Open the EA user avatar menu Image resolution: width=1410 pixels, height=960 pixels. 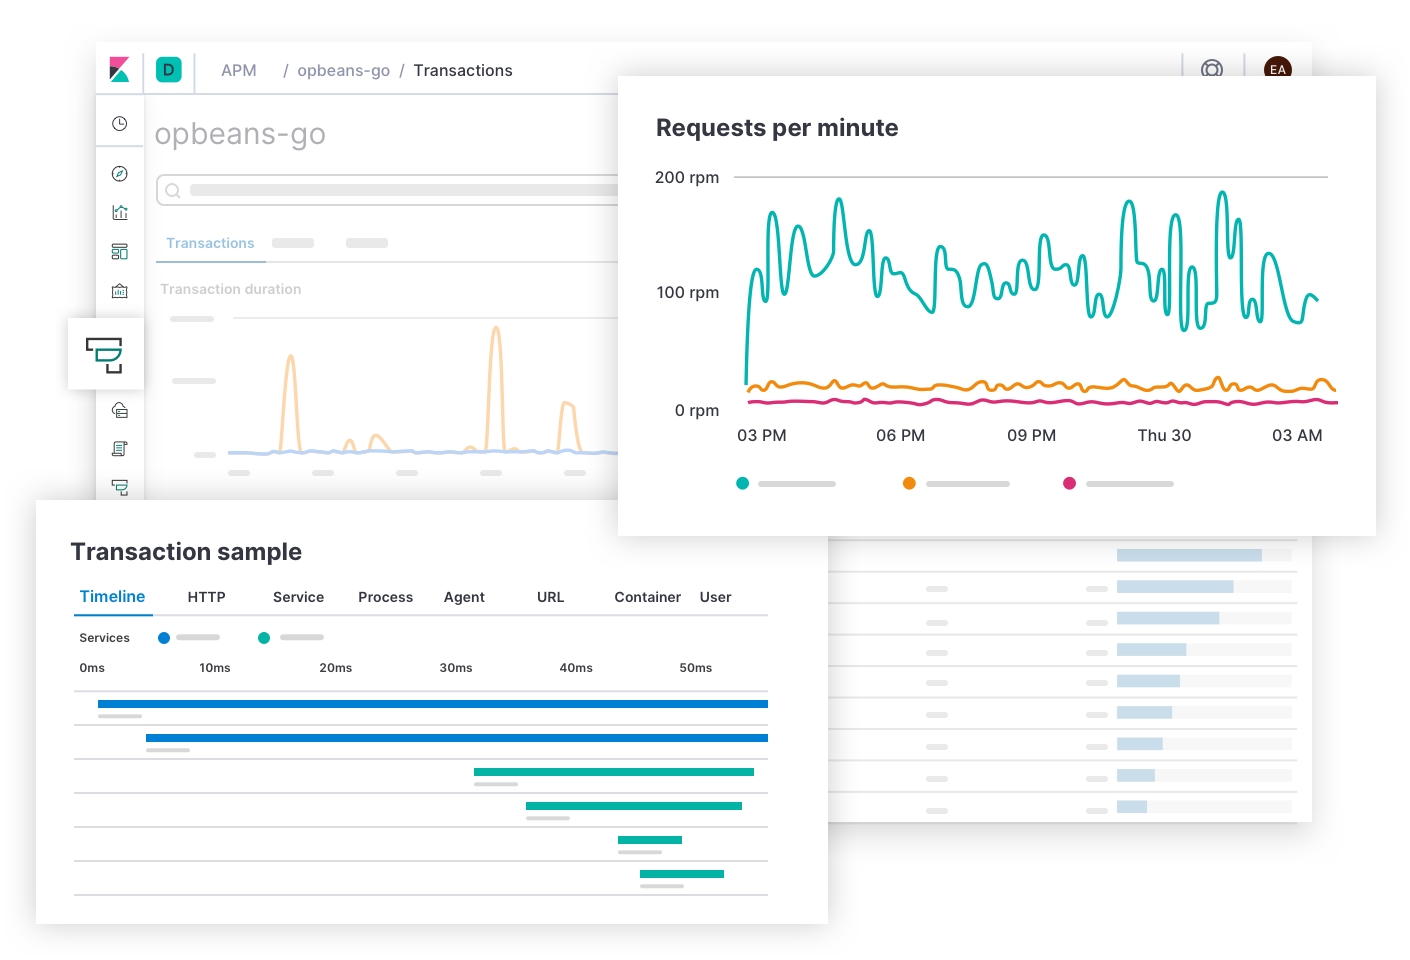coord(1277,69)
